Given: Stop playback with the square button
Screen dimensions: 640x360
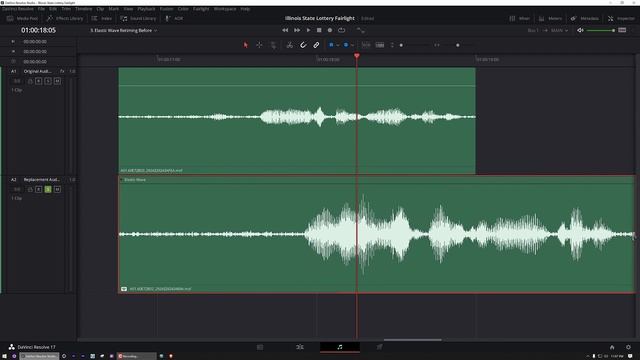Looking at the screenshot, I should (319, 30).
